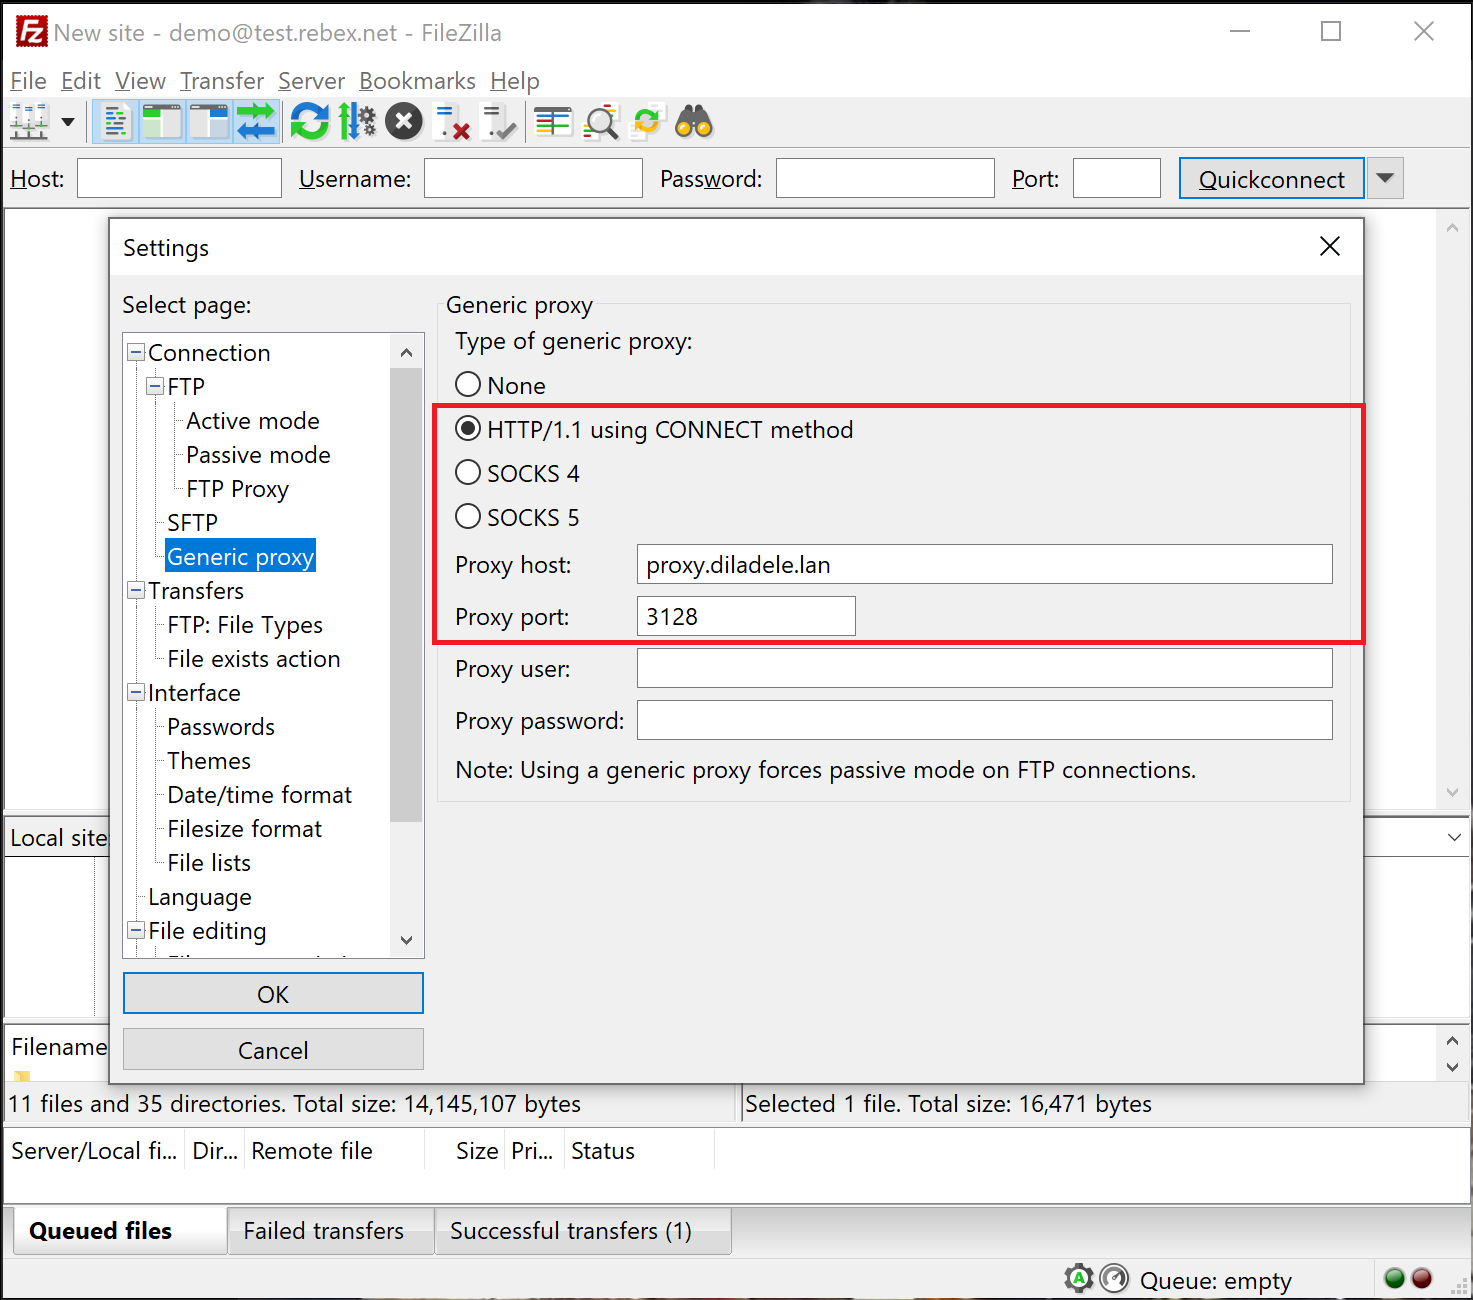Click the quickconnect Password field
This screenshot has width=1473, height=1300.
coord(885,178)
